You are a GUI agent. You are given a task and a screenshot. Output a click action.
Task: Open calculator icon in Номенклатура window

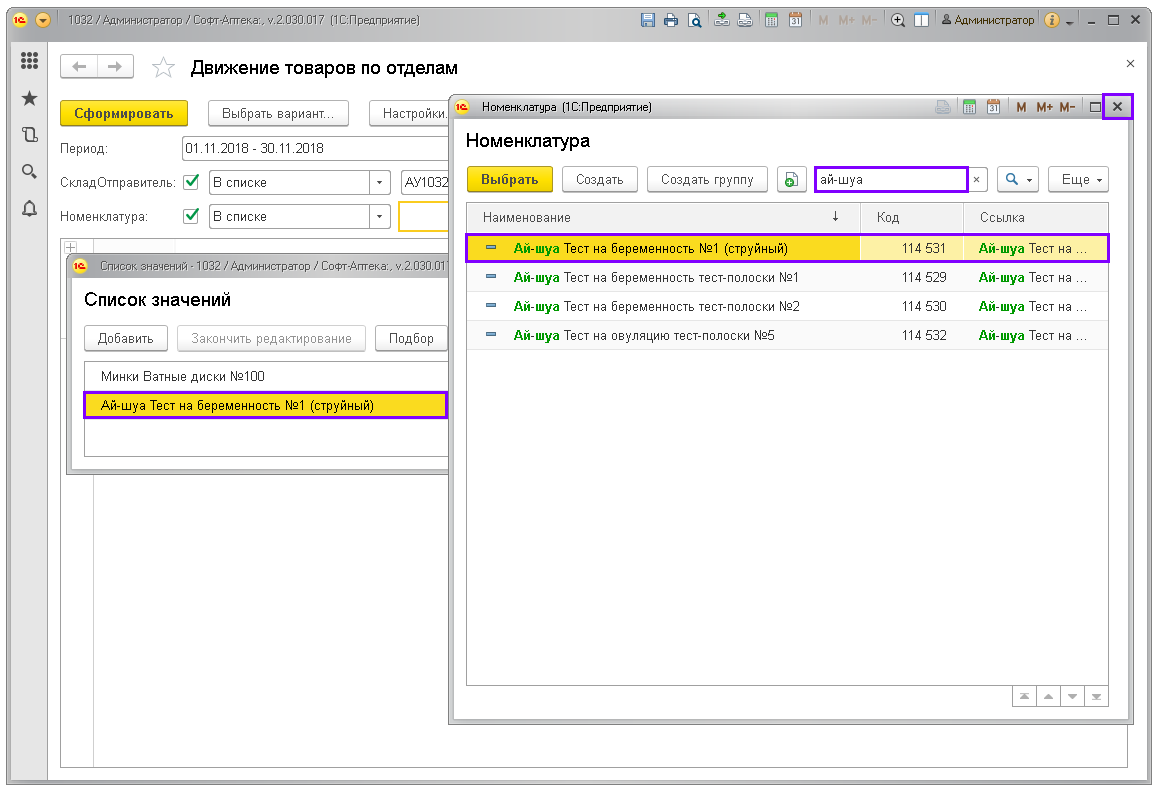tap(969, 107)
